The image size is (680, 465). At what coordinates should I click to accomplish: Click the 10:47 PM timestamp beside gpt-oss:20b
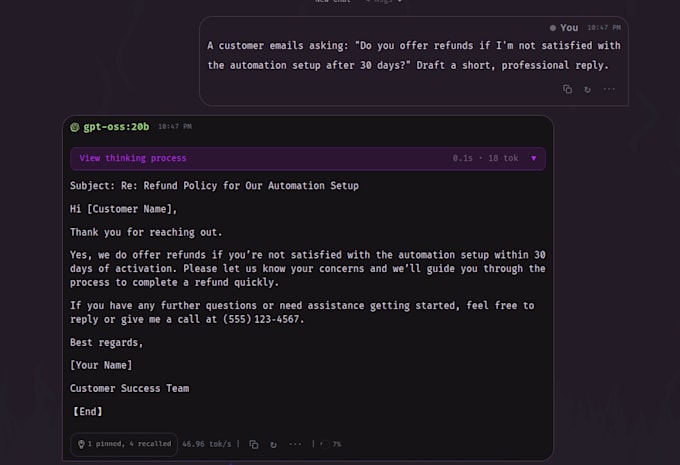click(x=175, y=127)
